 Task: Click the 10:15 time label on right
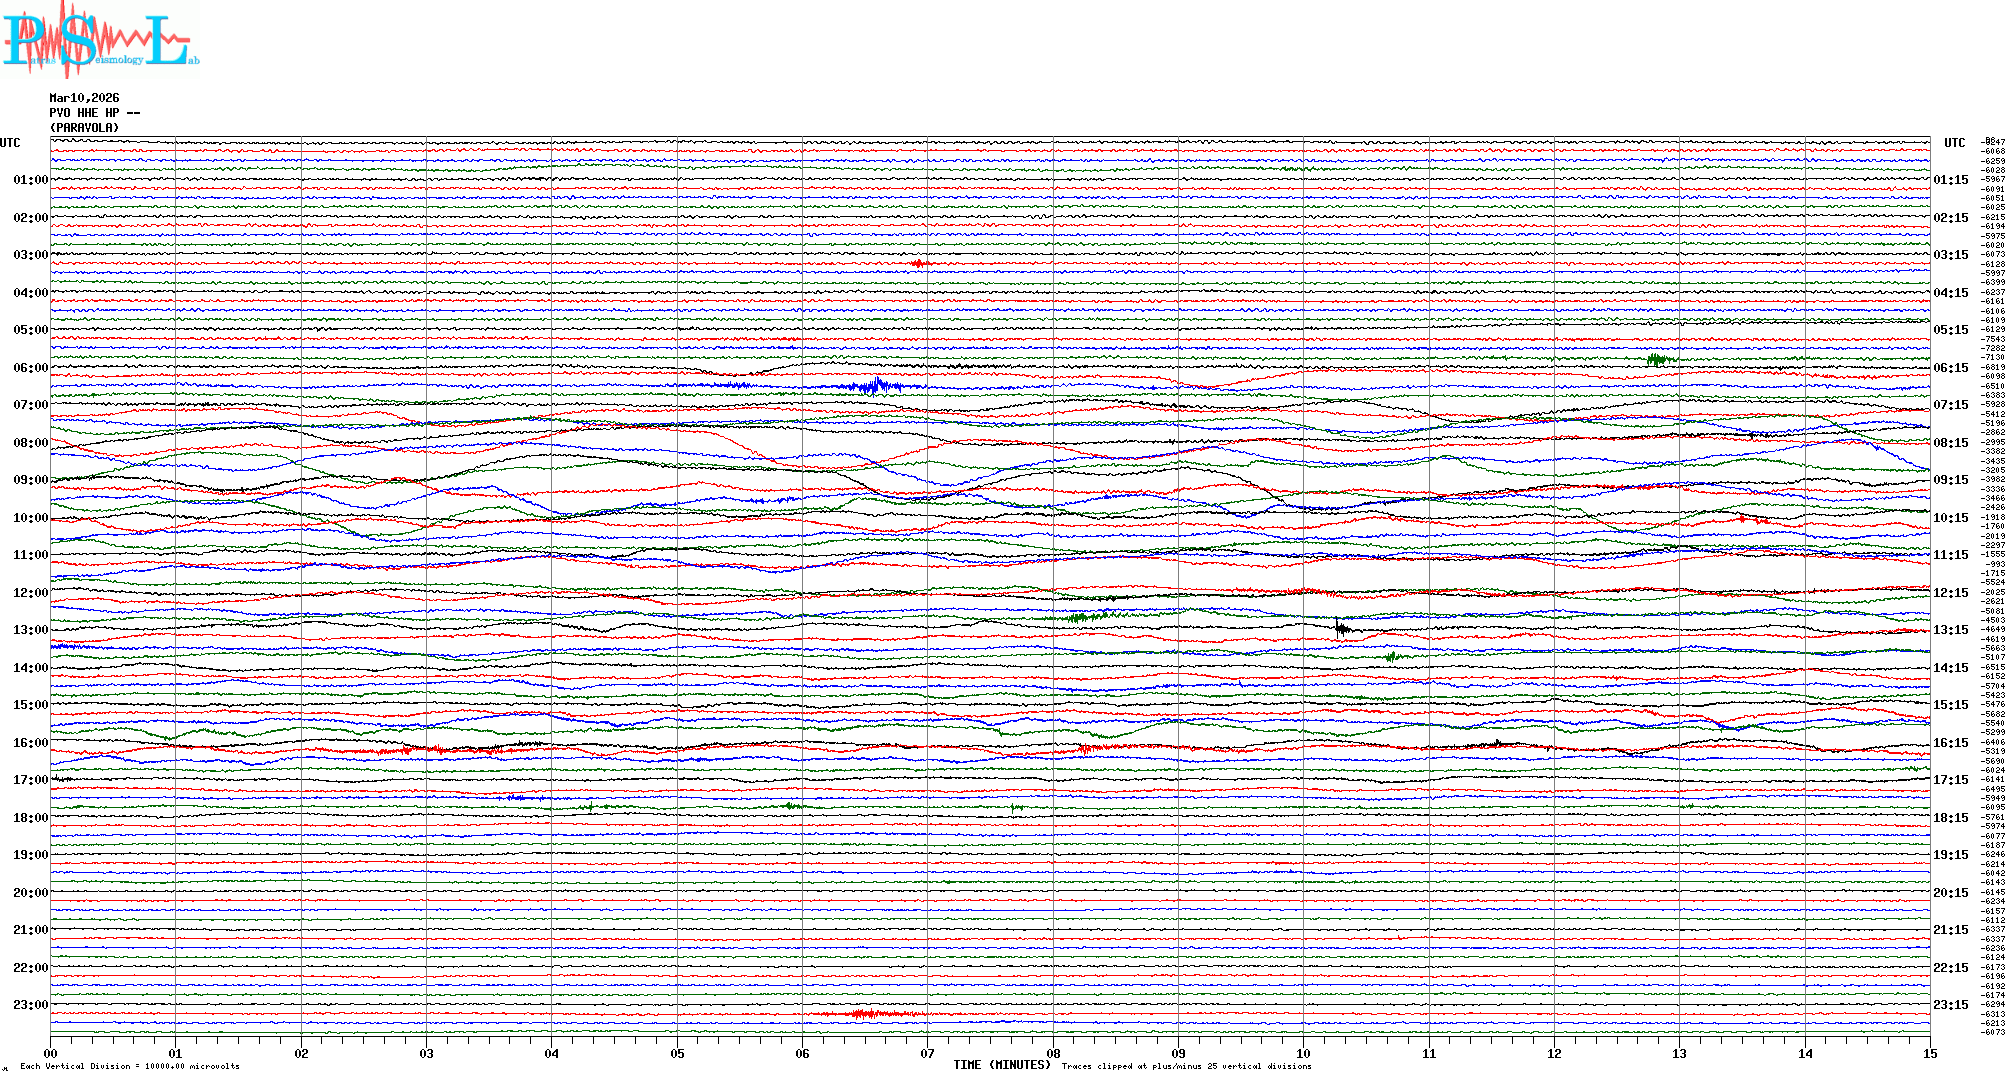[x=1950, y=518]
